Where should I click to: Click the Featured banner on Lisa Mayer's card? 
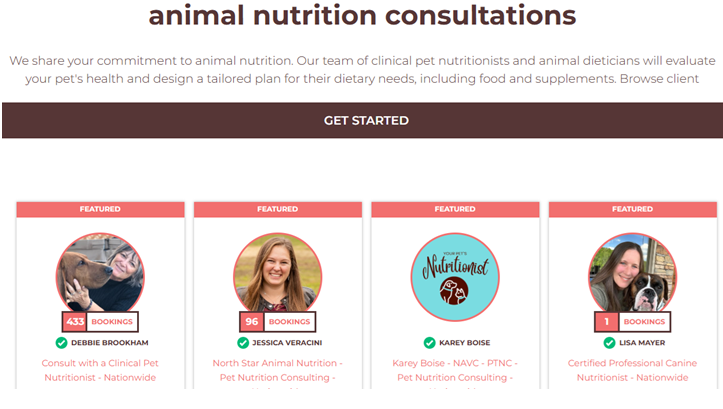point(632,210)
